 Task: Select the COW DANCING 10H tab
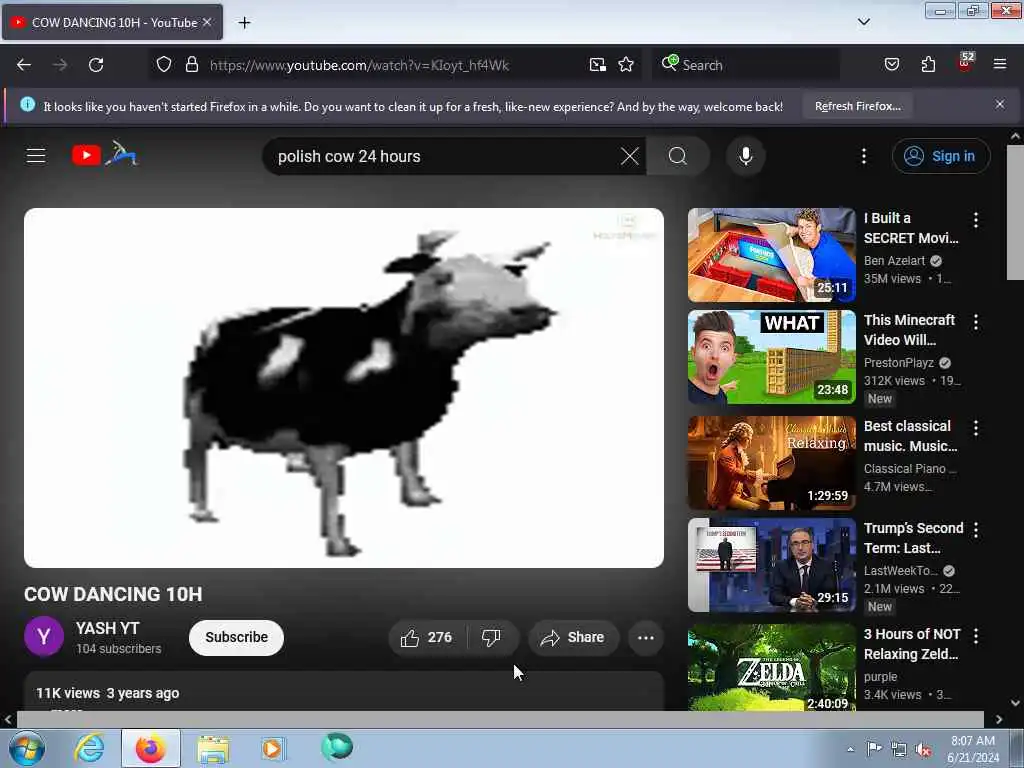coord(112,22)
